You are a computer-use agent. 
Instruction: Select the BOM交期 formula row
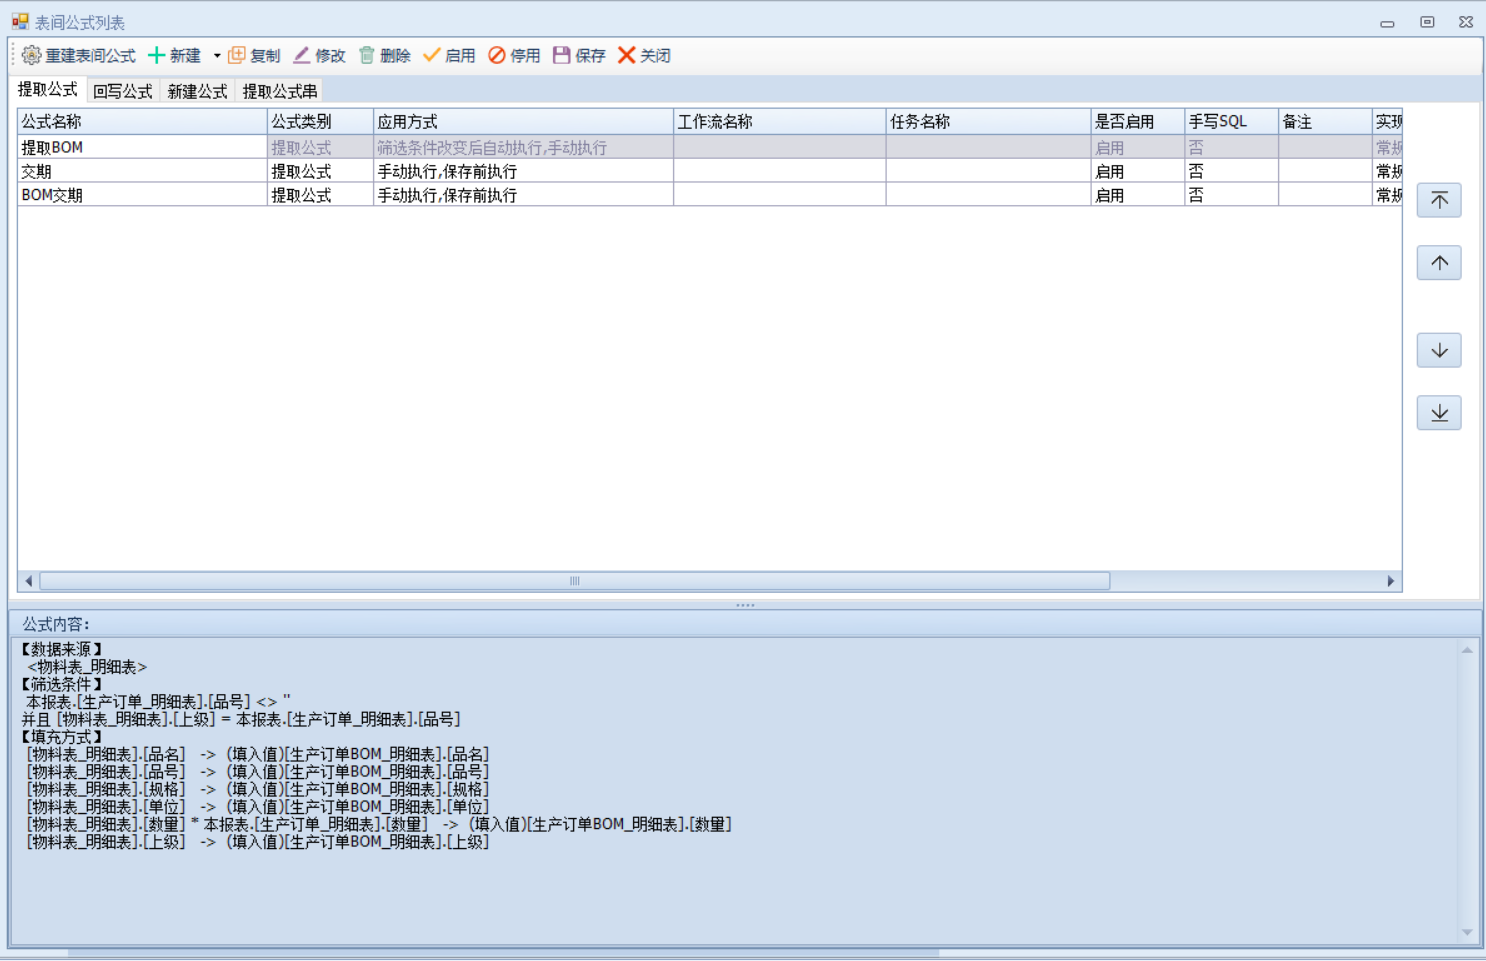[140, 195]
